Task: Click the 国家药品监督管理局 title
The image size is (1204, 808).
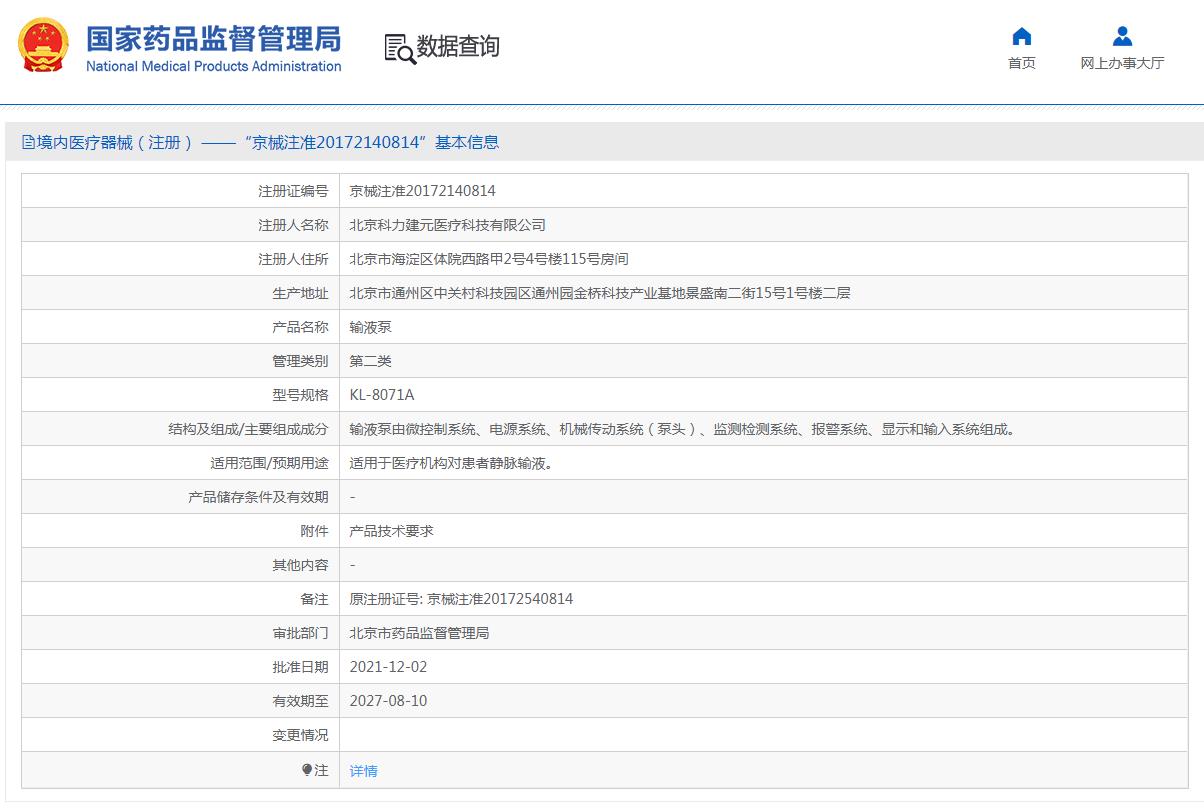Action: coord(214,39)
